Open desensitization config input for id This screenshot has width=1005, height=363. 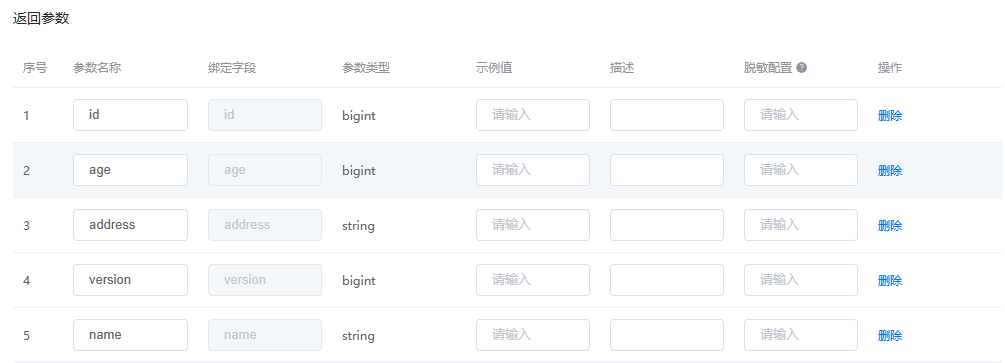[x=801, y=115]
